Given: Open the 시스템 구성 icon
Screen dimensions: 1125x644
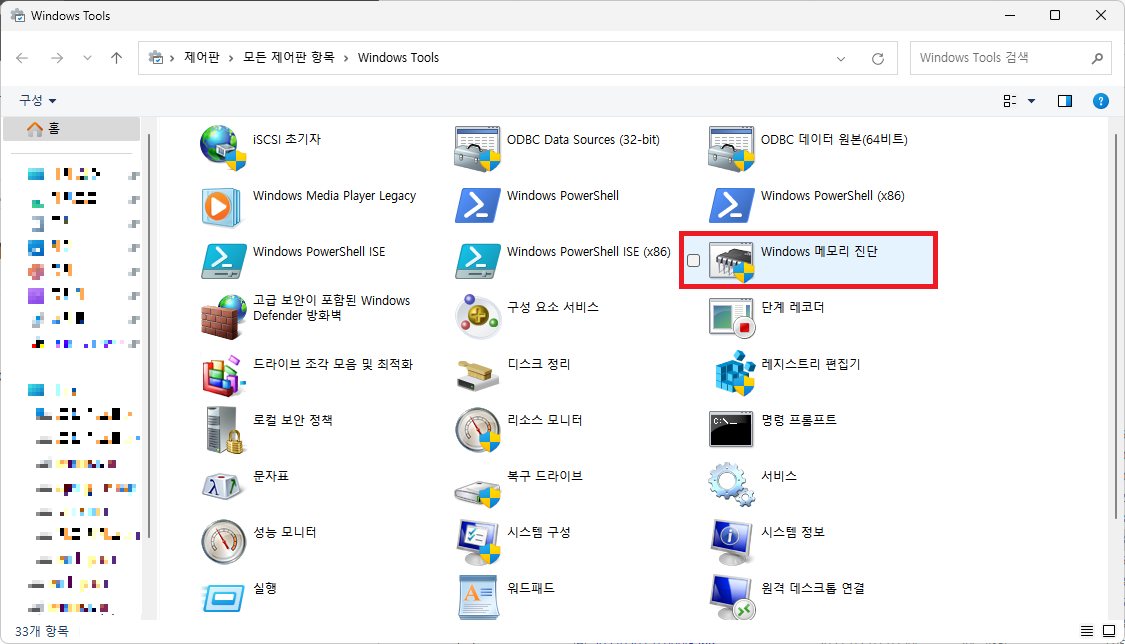Looking at the screenshot, I should coord(477,543).
